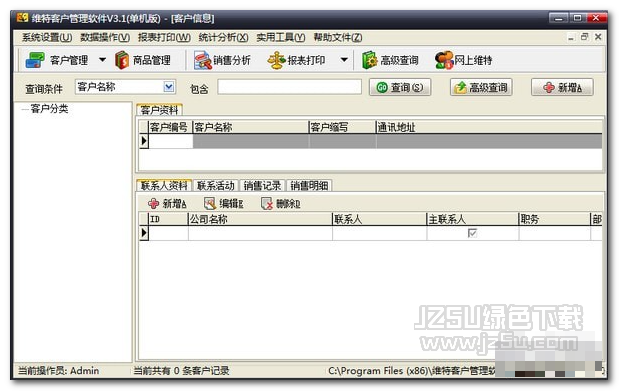
Task: Close the inner 客户信息 child window
Action: pyautogui.click(x=598, y=37)
